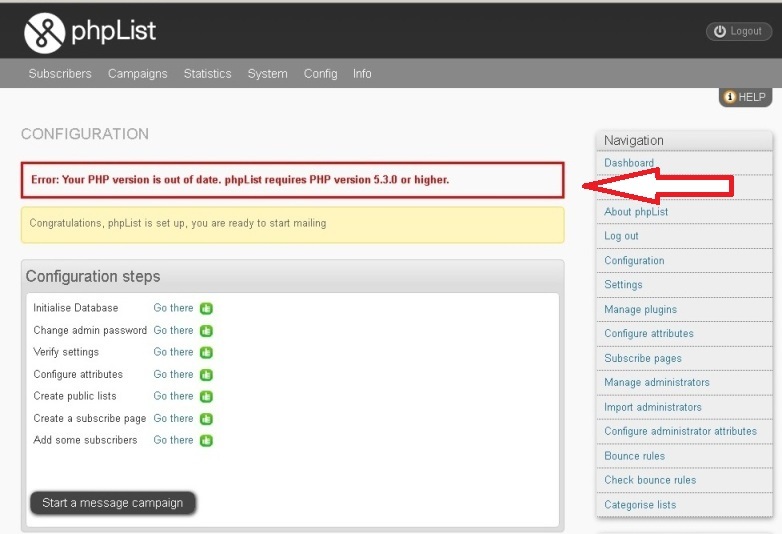Click the green icon beside Create public lists
The image size is (782, 534).
[206, 396]
